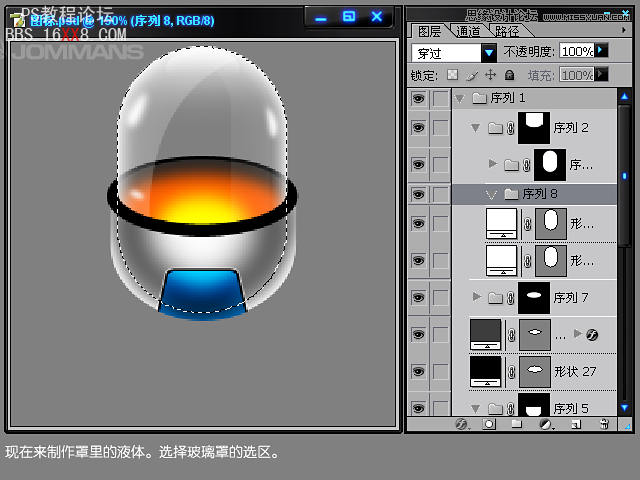Hide the 形状 27 layer eye icon
The width and height of the screenshot is (640, 480).
pyautogui.click(x=418, y=372)
